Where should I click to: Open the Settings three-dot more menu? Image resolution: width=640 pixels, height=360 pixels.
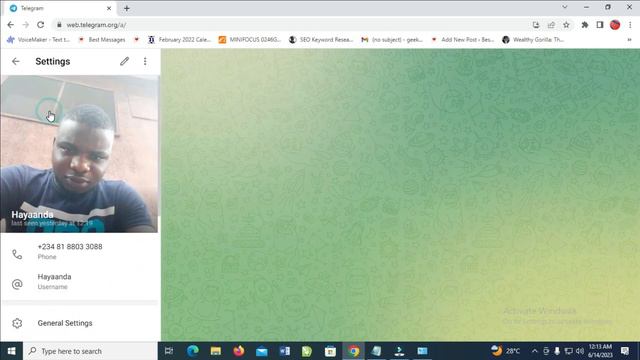tap(145, 61)
